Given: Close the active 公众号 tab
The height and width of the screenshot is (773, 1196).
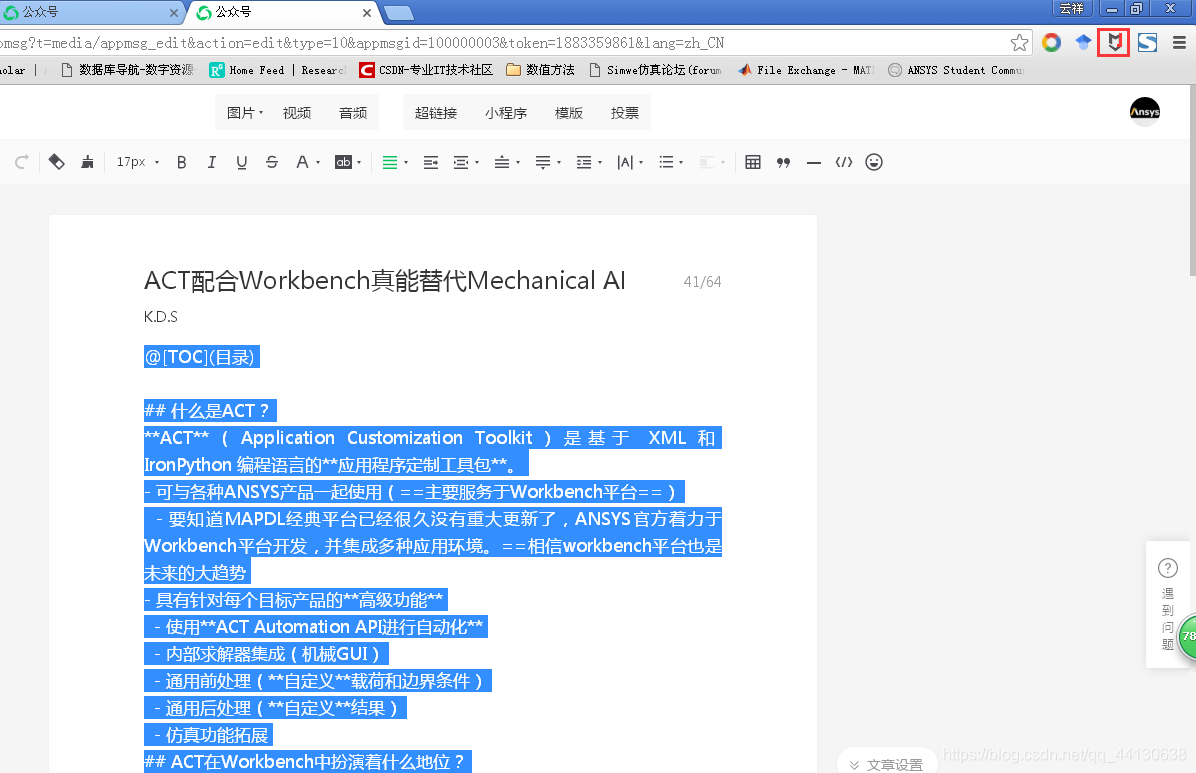Looking at the screenshot, I should (x=367, y=13).
